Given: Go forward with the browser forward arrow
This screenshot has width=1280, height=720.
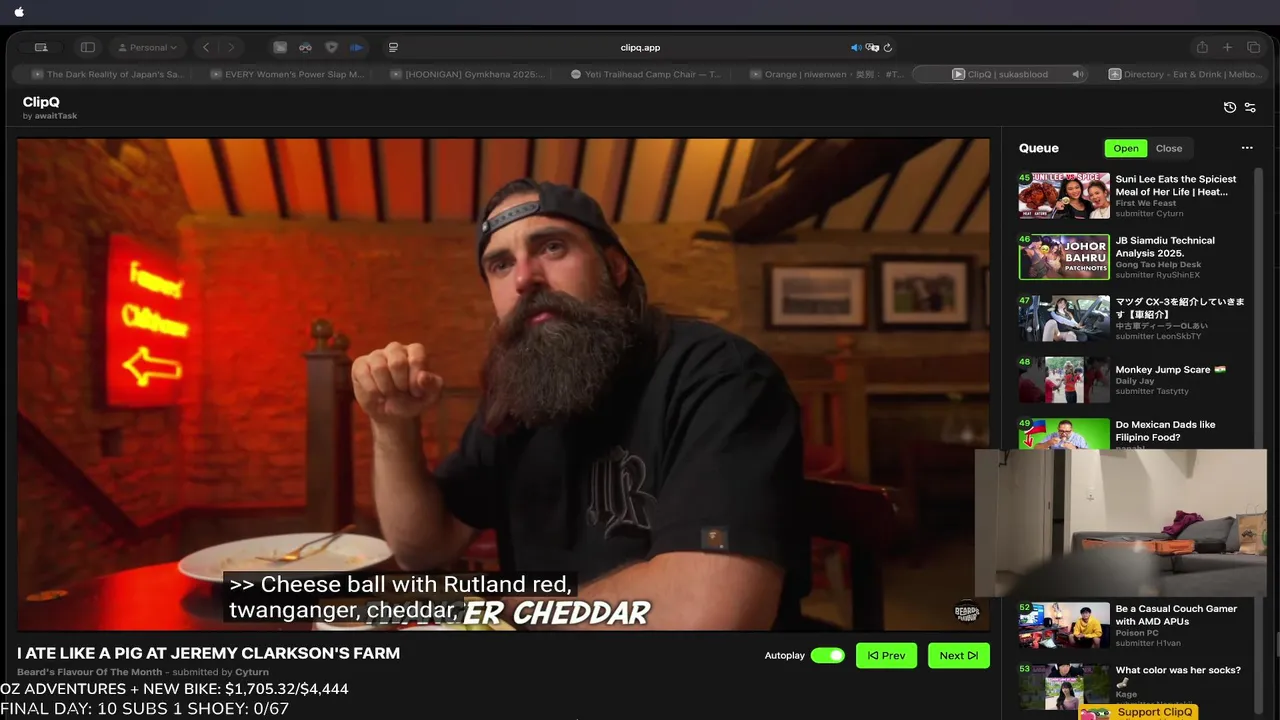Looking at the screenshot, I should coord(231,47).
